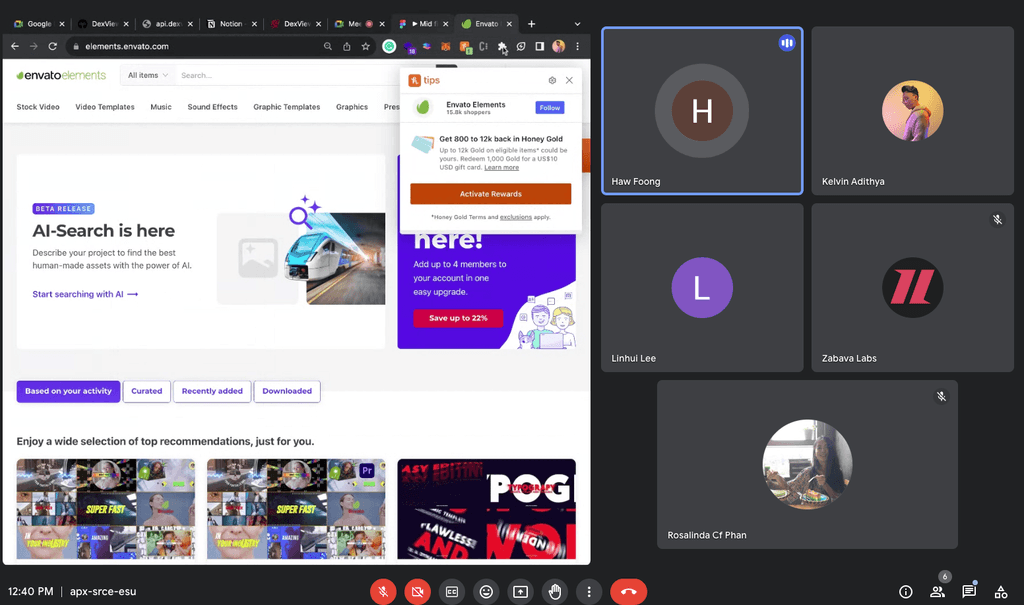Reload the Envato page
Screen dimensions: 1024x605
tap(53, 46)
